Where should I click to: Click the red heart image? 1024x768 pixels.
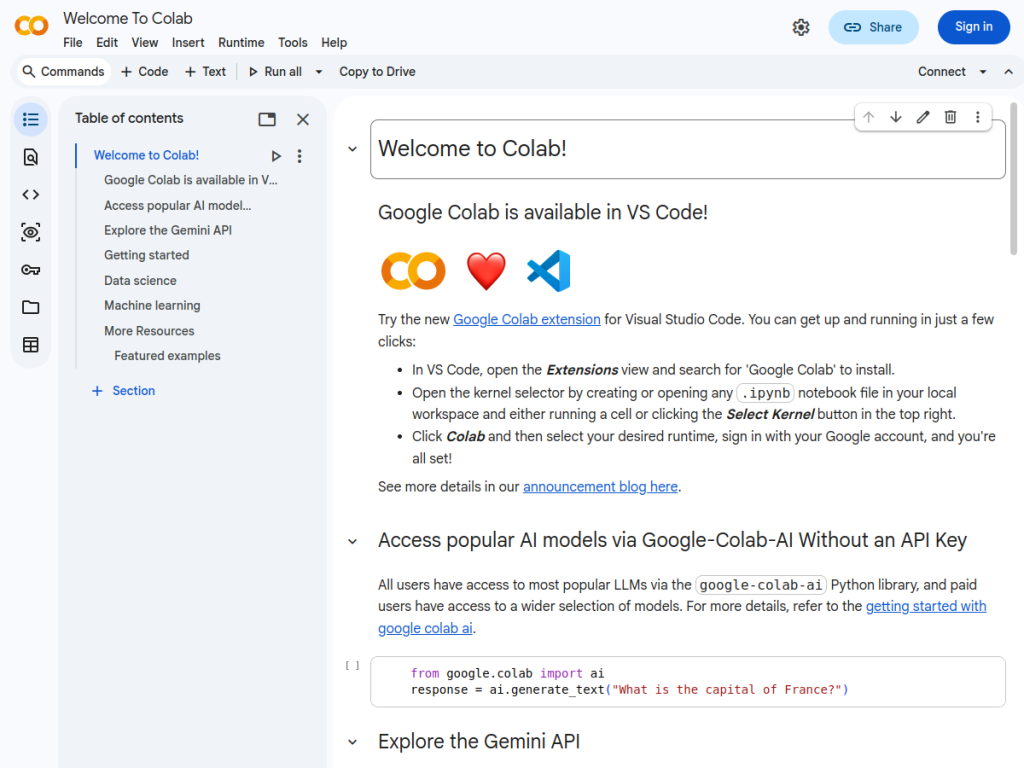[486, 271]
